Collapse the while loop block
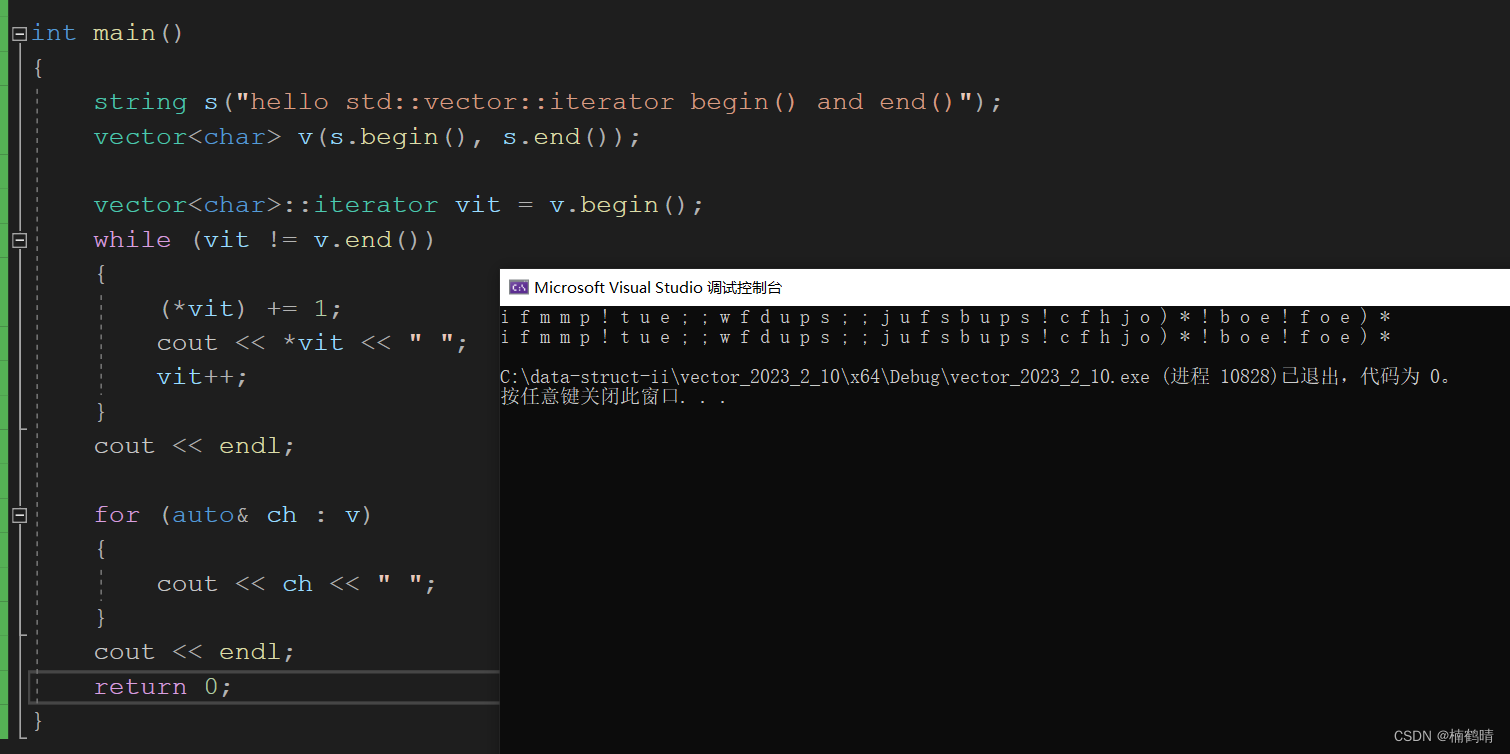Screen dimensions: 1510x754 pos(19,240)
